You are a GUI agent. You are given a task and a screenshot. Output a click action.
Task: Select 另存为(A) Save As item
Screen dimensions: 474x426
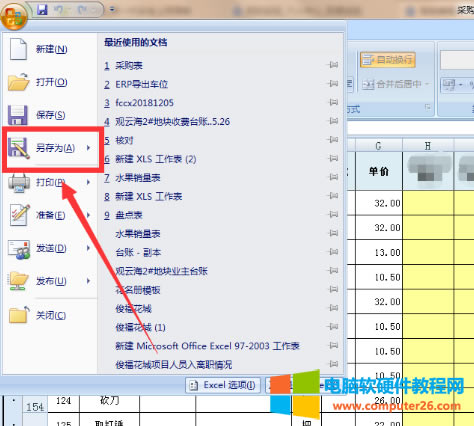tap(51, 148)
